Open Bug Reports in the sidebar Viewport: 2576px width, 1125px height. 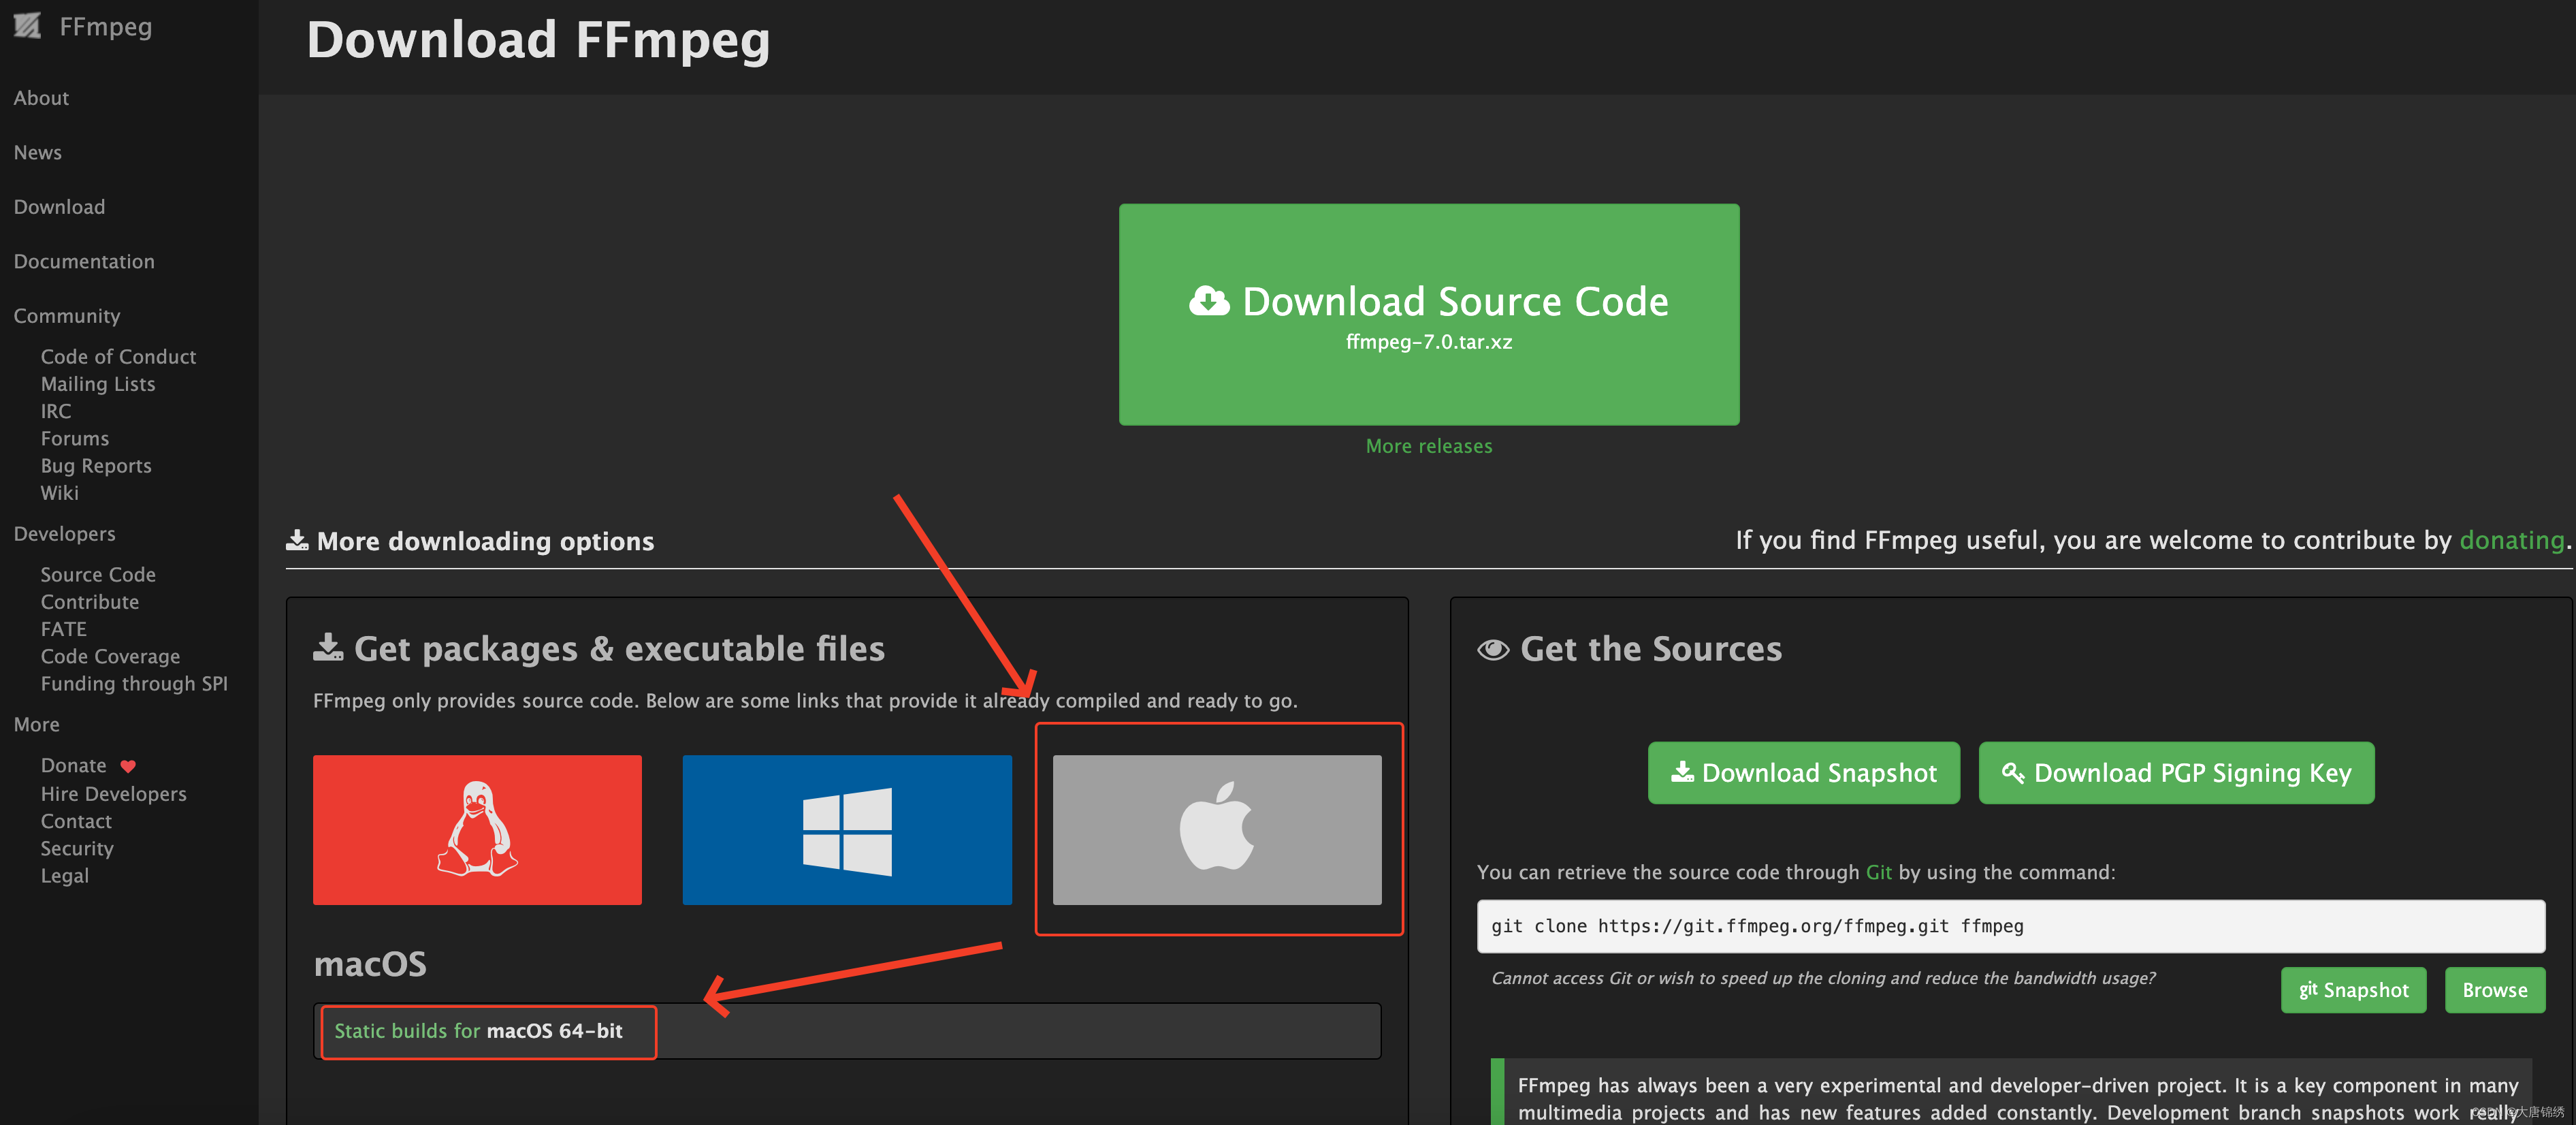pyautogui.click(x=96, y=466)
